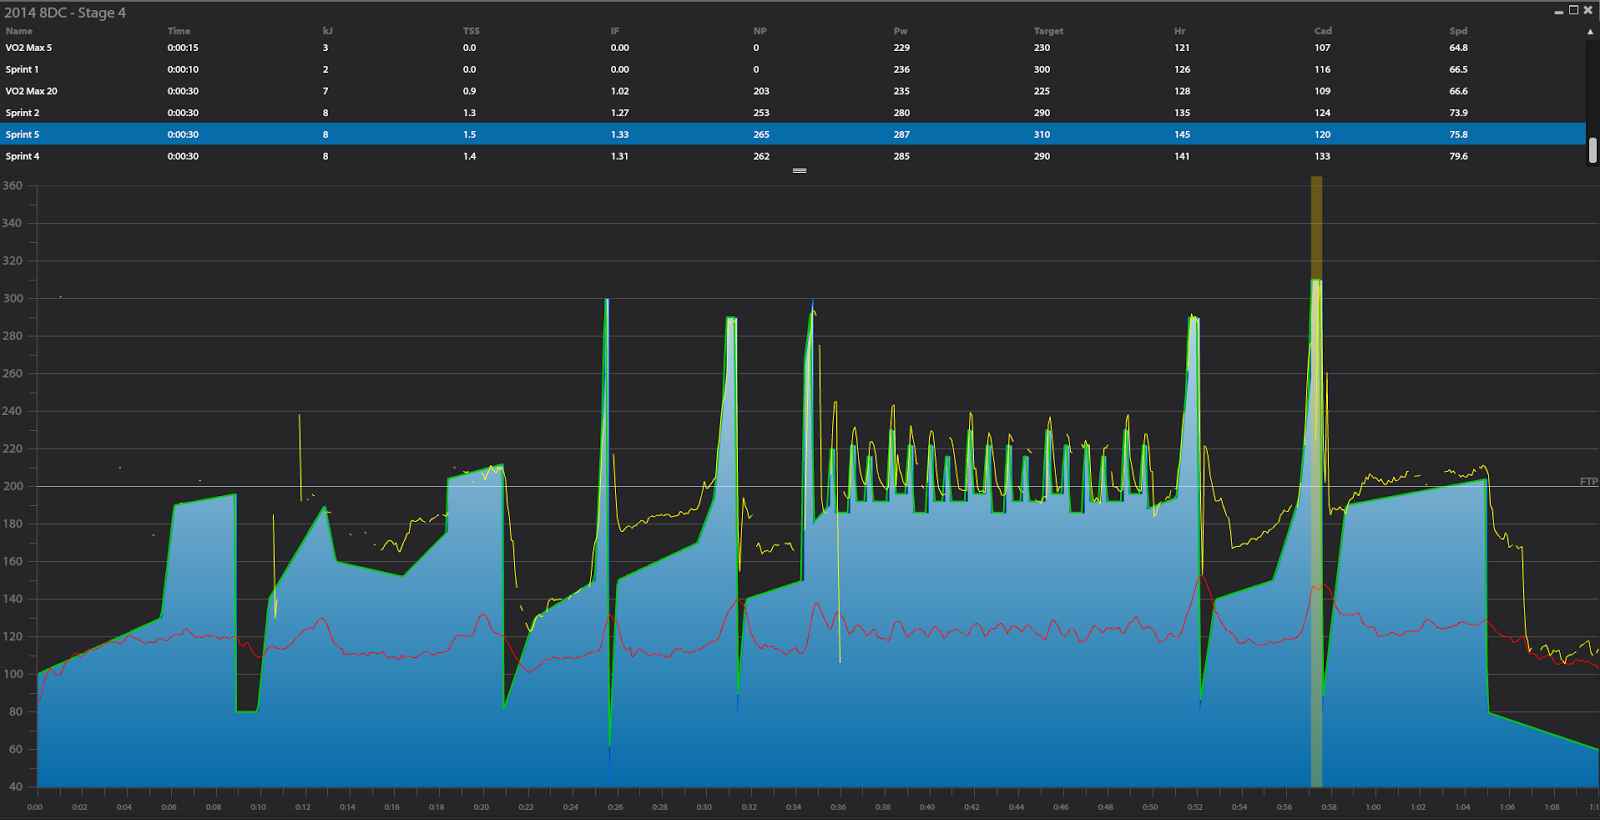The height and width of the screenshot is (820, 1600).
Task: Click the 40 power axis label
Action: pos(15,787)
